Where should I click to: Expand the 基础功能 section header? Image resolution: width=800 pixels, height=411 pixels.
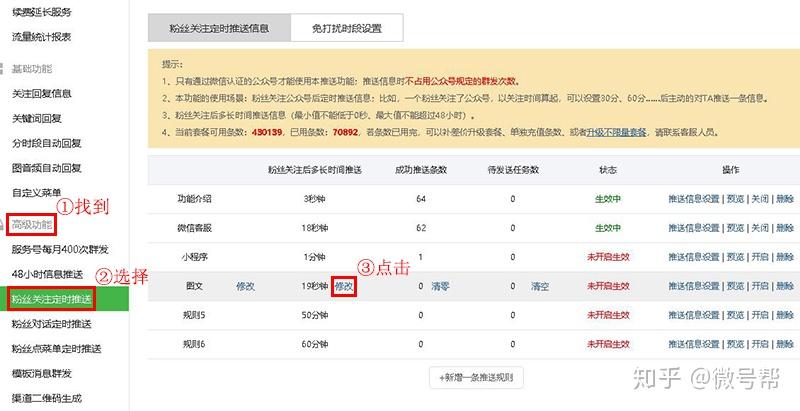pos(32,69)
